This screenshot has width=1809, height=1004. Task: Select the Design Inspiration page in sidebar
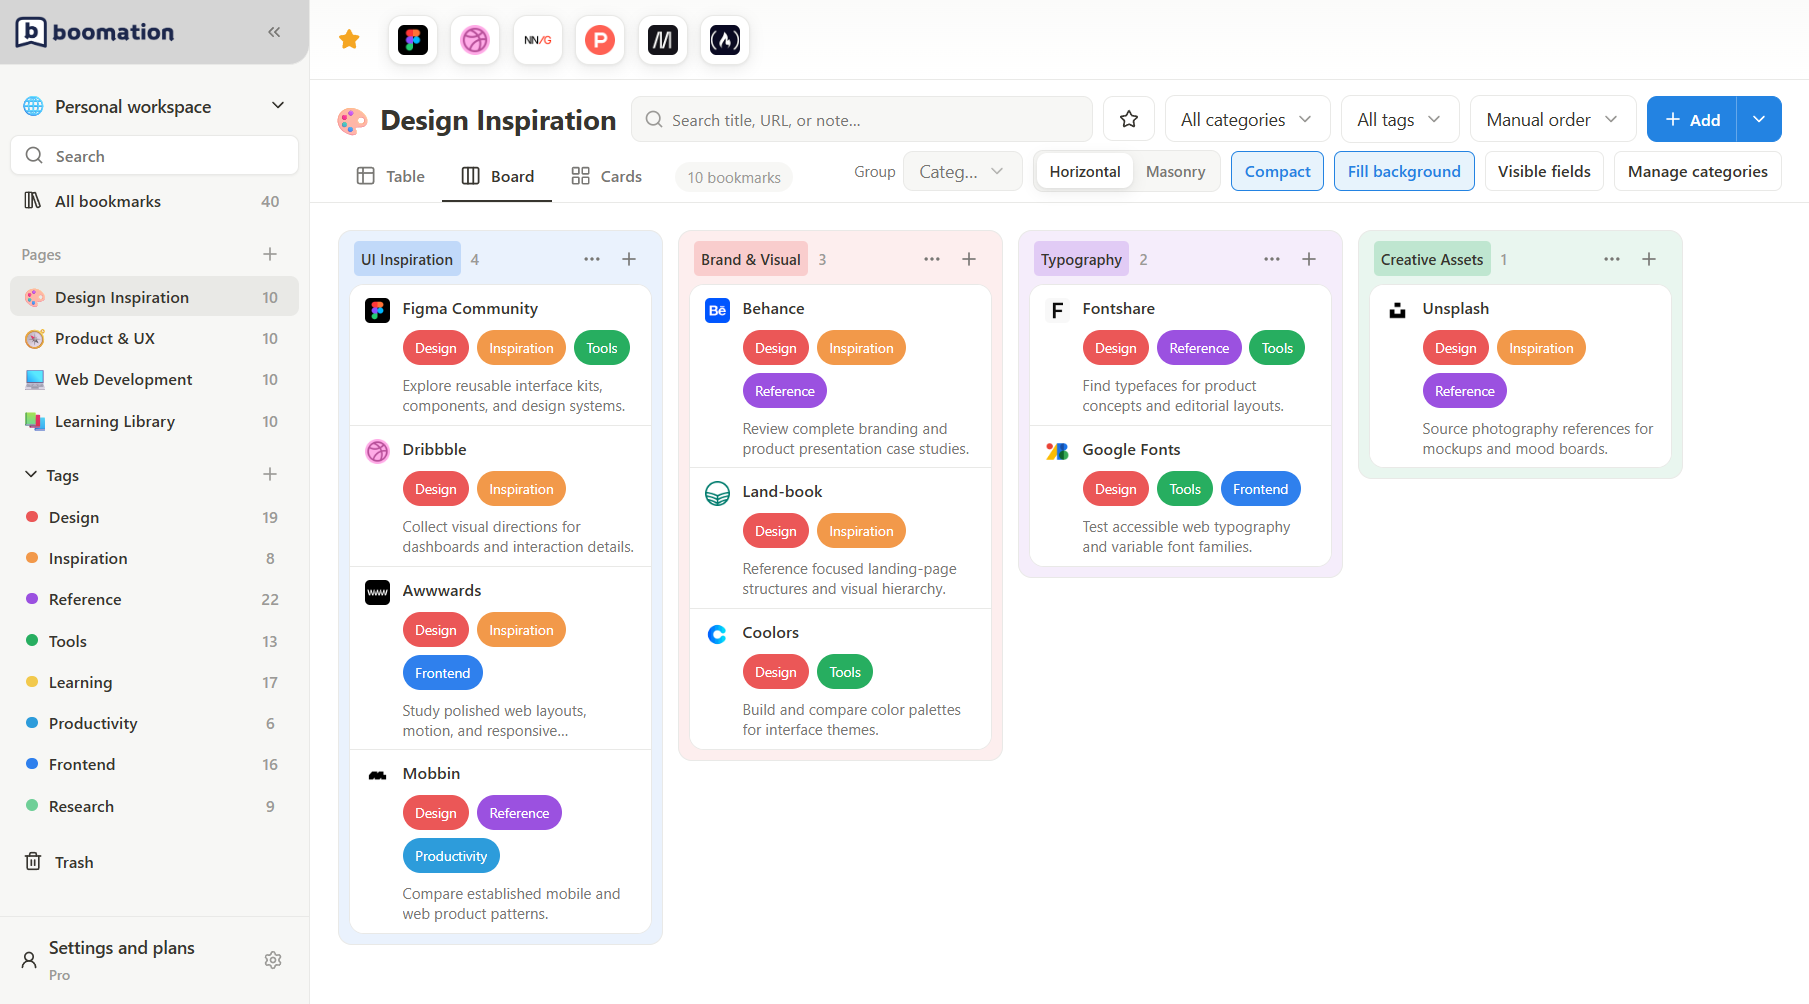(154, 297)
